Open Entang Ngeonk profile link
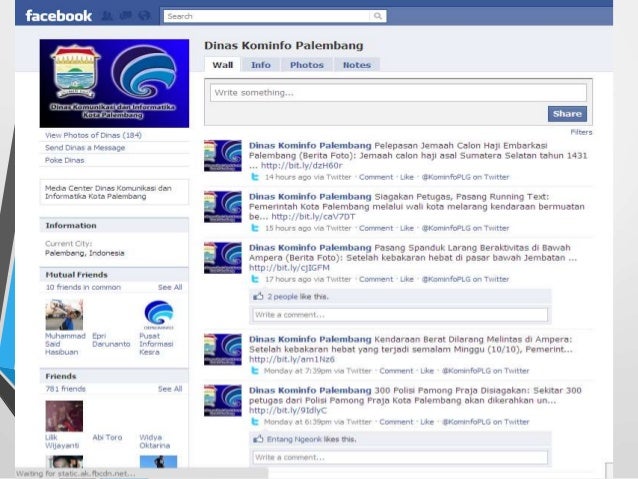Screen dimensions: 638x479 (292, 440)
